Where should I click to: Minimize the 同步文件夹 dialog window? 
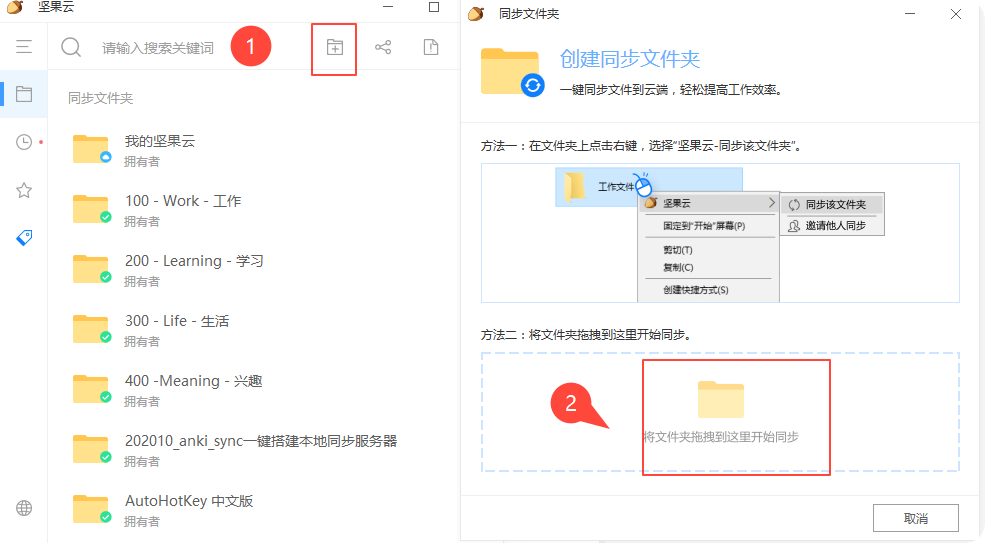(910, 14)
